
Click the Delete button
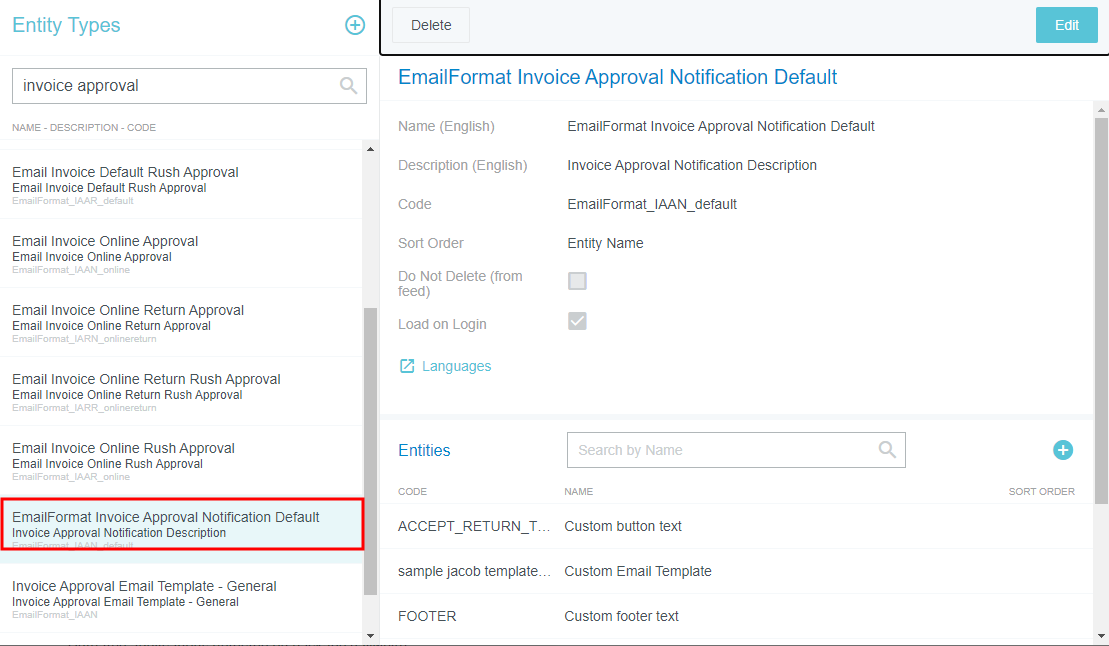(431, 25)
